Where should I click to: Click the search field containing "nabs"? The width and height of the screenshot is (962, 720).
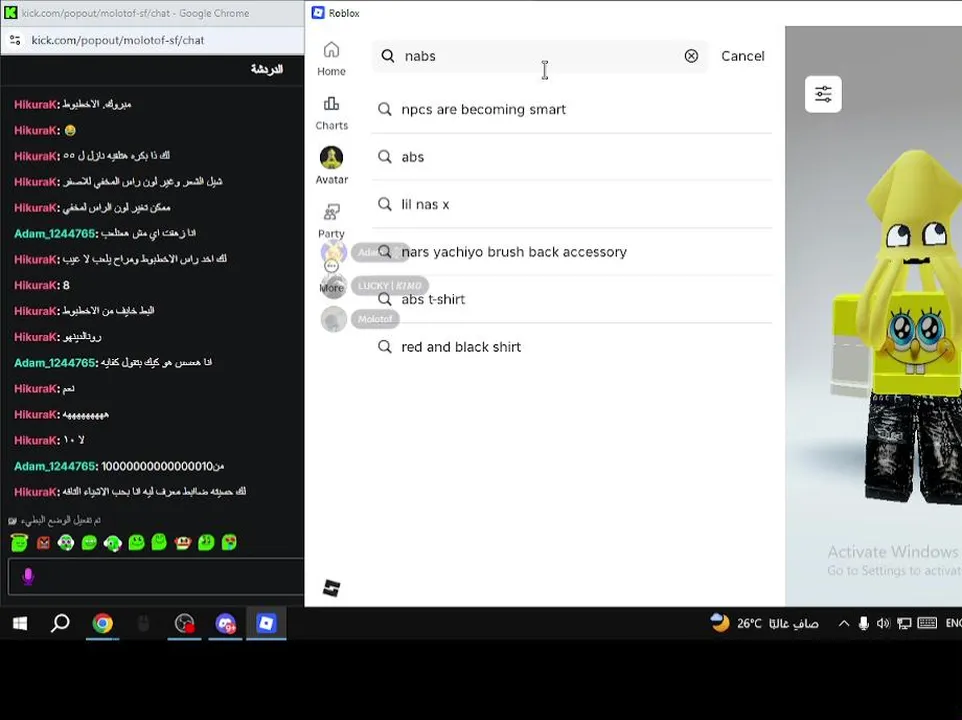pyautogui.click(x=539, y=56)
